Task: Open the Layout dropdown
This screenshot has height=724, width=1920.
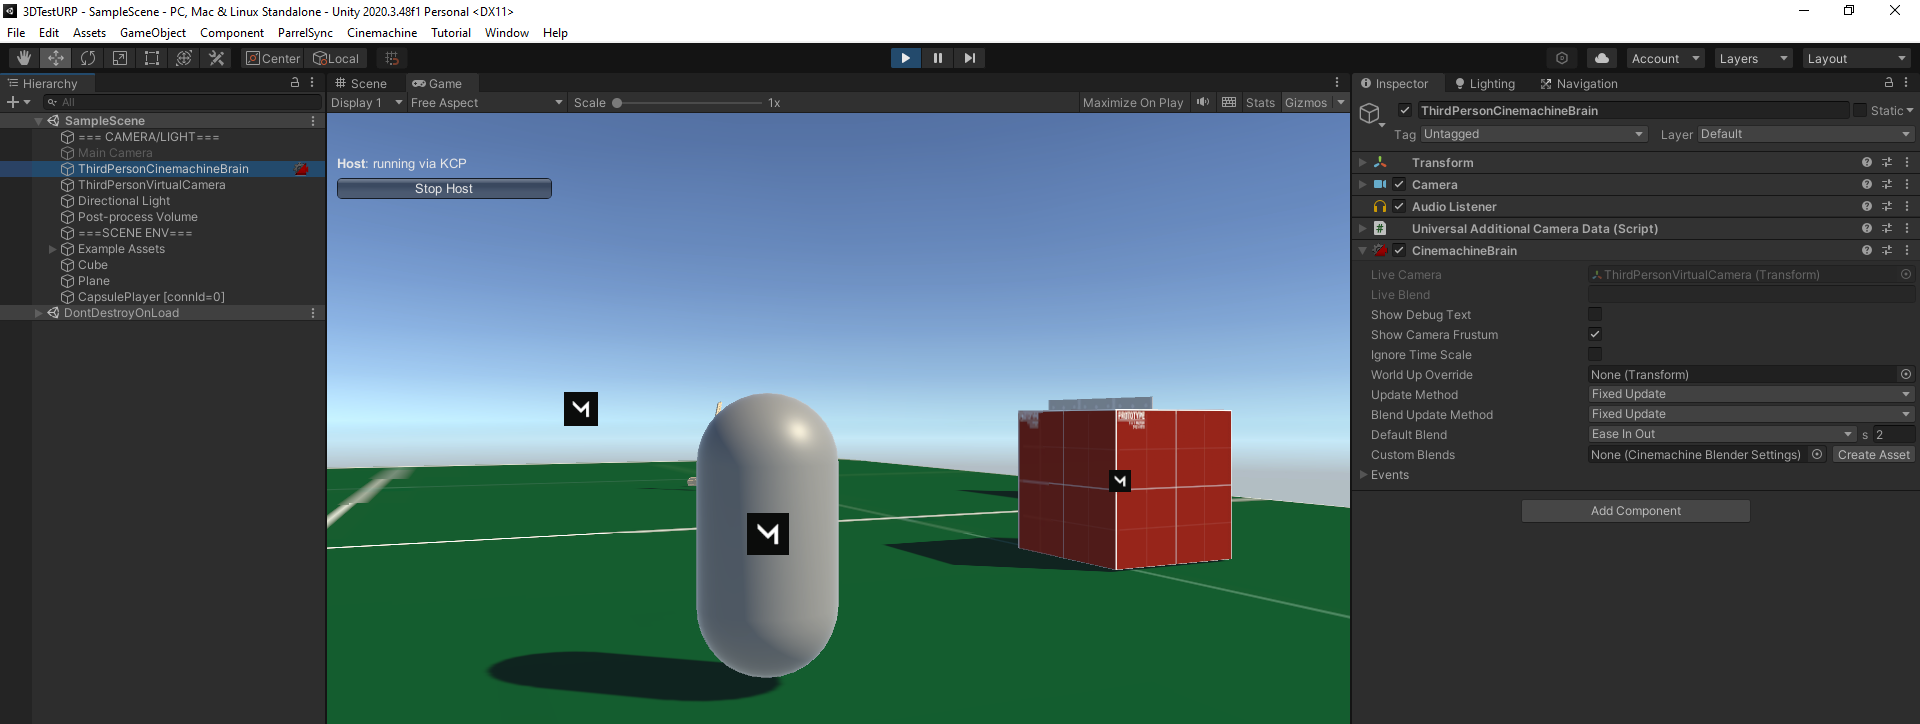Action: (x=1857, y=58)
